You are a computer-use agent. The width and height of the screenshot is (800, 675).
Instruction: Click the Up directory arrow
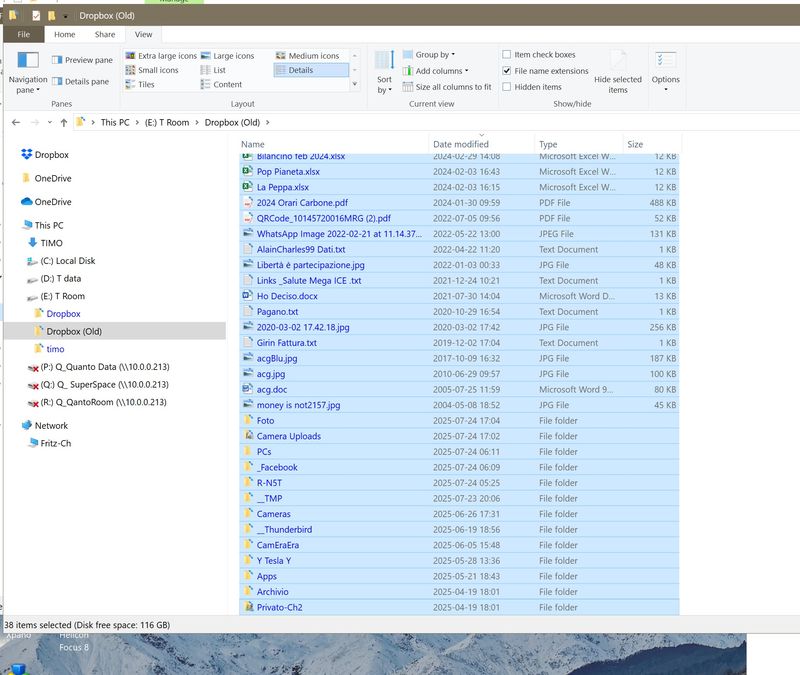64,122
